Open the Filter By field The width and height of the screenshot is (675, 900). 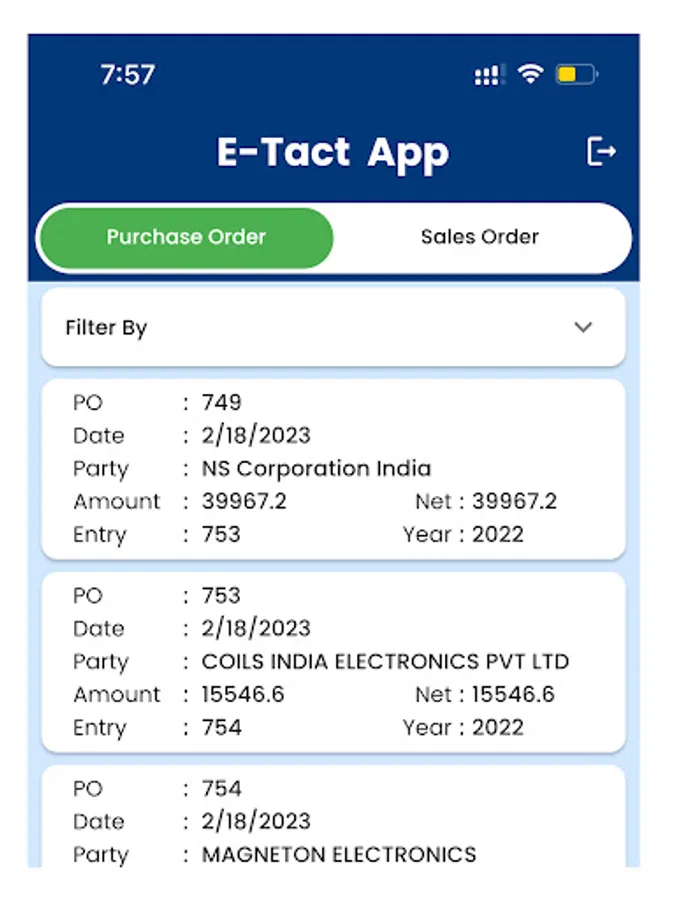tap(333, 327)
